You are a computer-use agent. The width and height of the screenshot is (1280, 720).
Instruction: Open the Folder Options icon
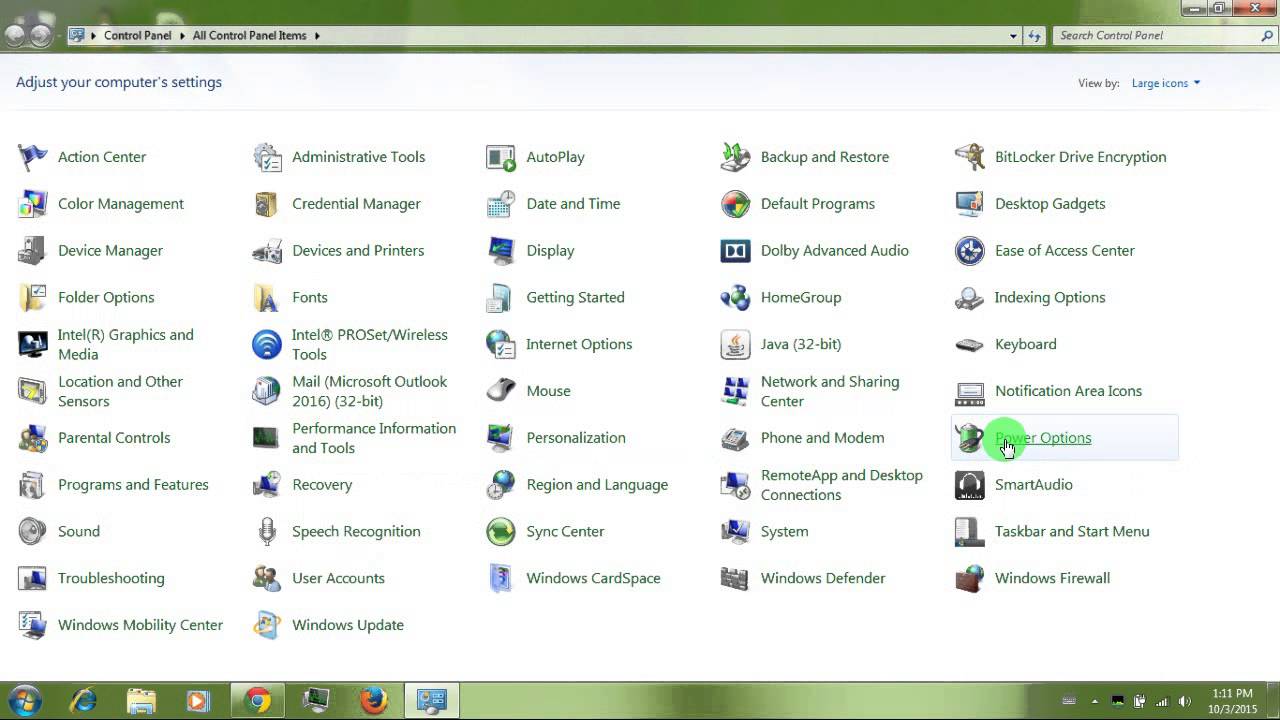coord(33,298)
